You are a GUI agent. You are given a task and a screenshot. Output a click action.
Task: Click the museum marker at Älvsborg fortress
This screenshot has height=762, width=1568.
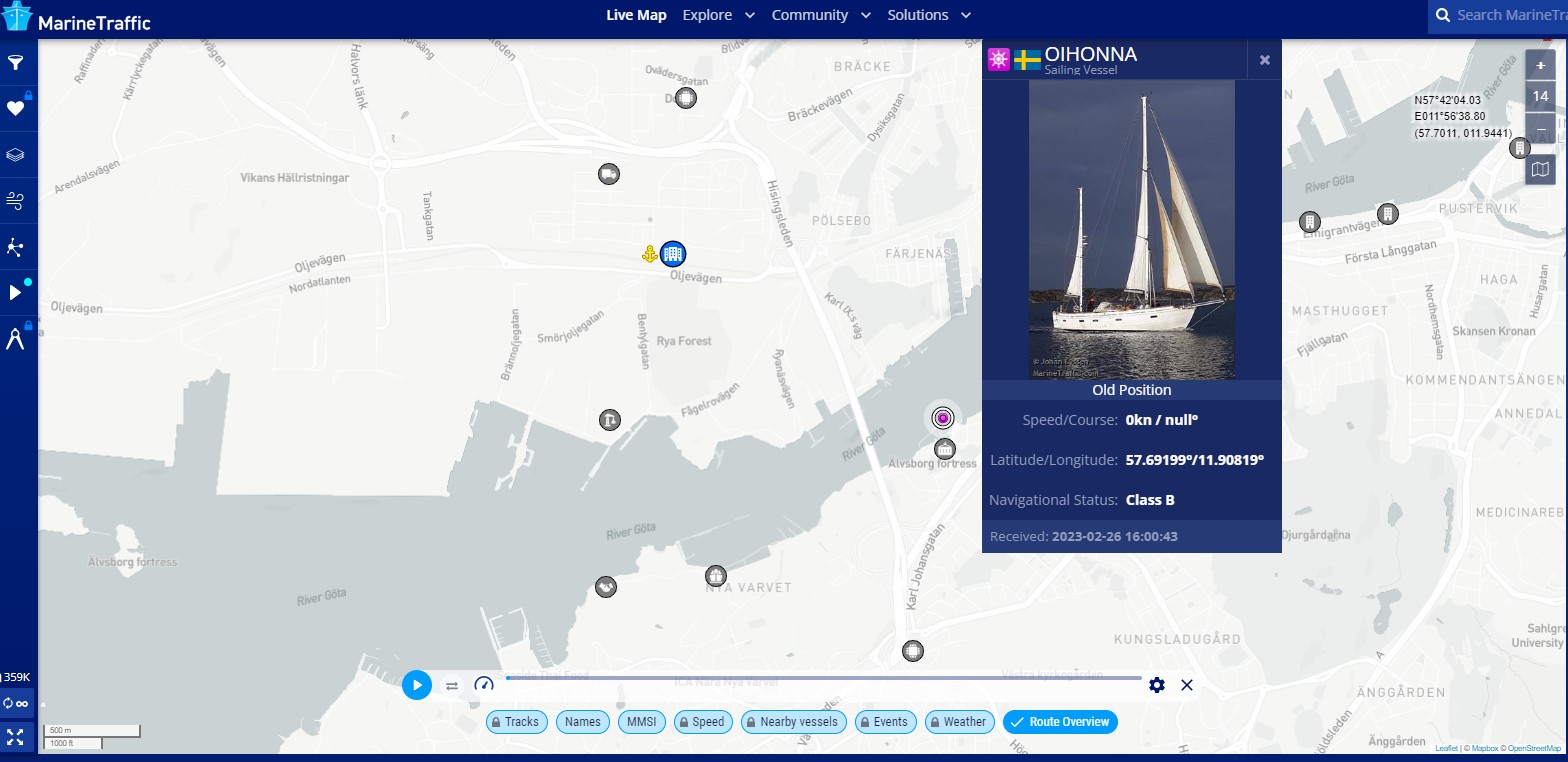click(x=944, y=448)
